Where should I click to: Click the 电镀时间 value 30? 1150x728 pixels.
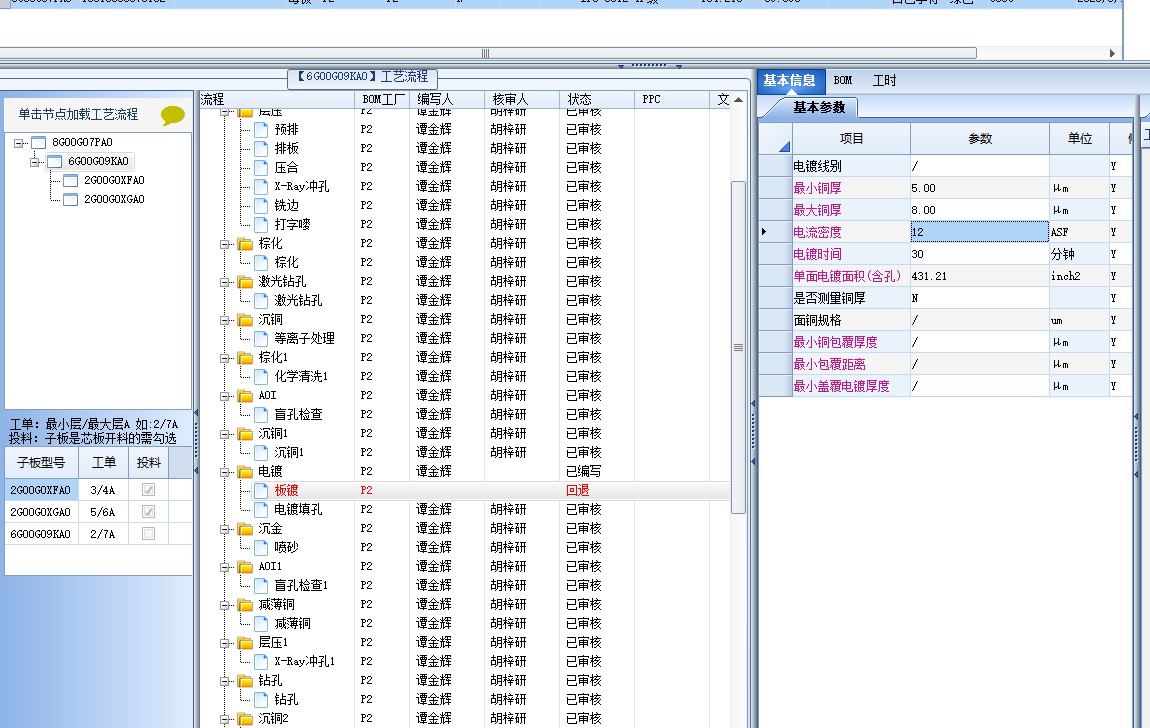(979, 254)
